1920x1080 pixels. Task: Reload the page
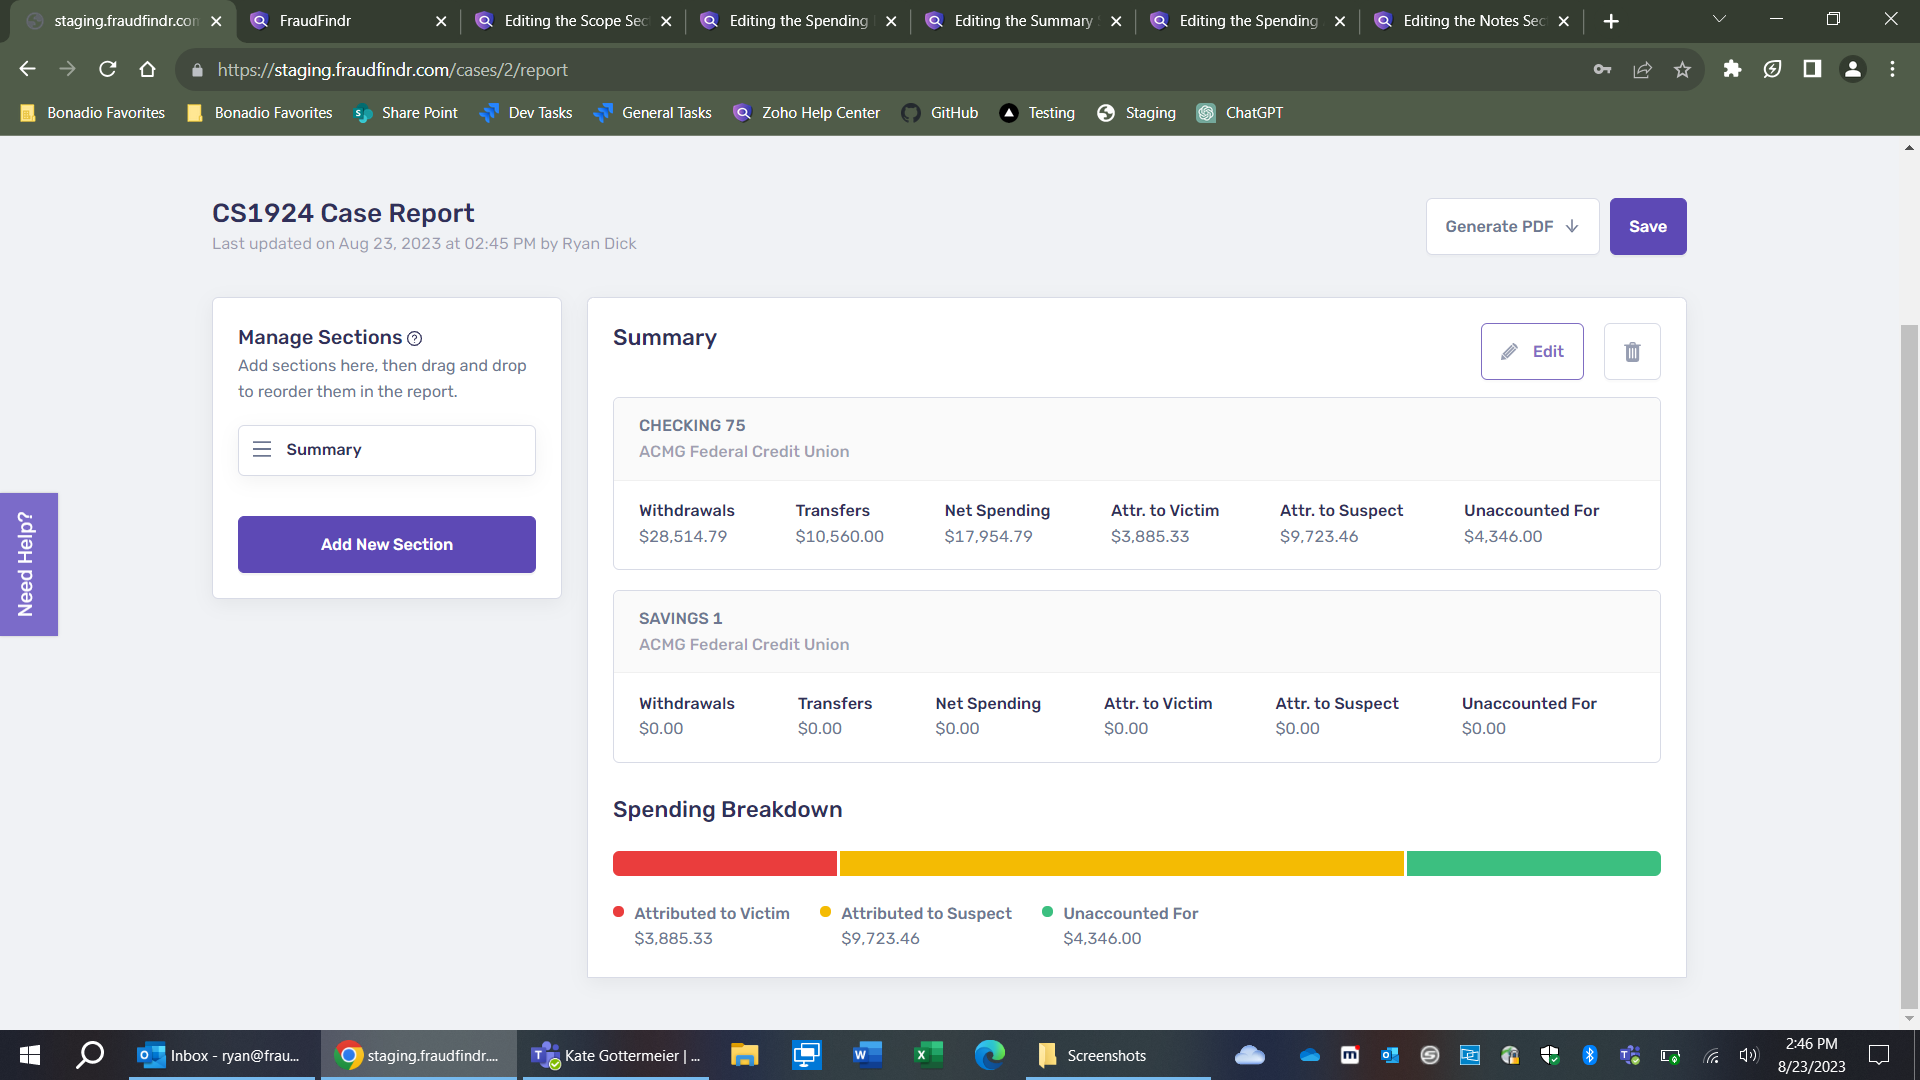tap(108, 69)
